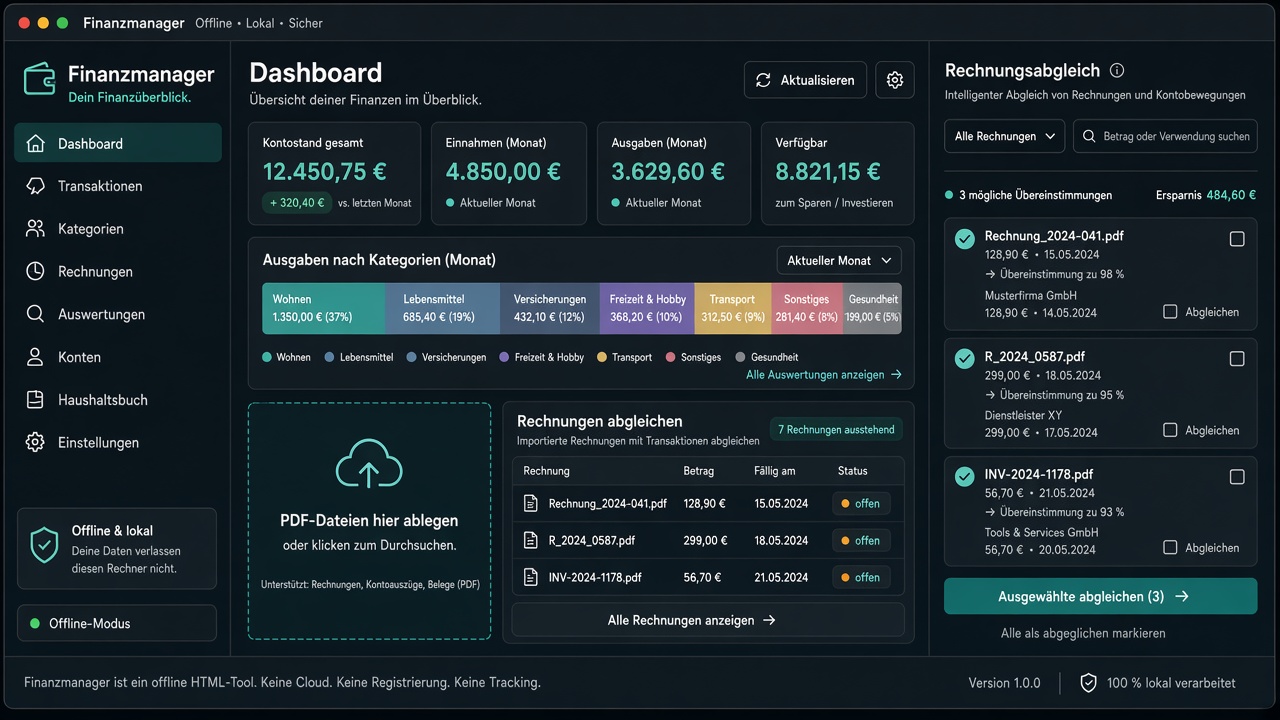Select the R_2024_0587.pdf card checkbox
Screen dimensions: 1280x720
click(1237, 358)
